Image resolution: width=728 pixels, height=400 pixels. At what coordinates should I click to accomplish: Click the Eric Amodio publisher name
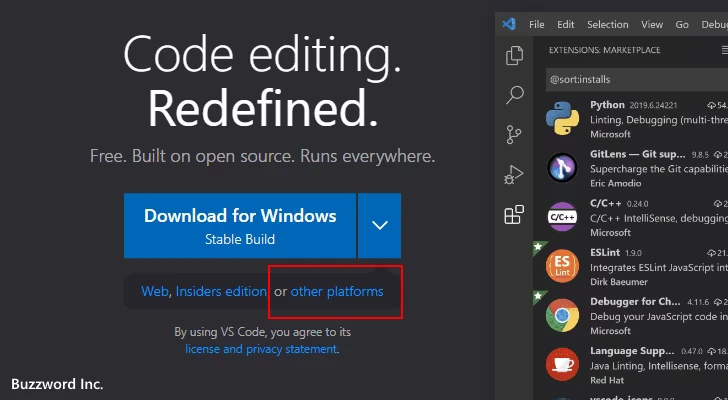pyautogui.click(x=616, y=183)
